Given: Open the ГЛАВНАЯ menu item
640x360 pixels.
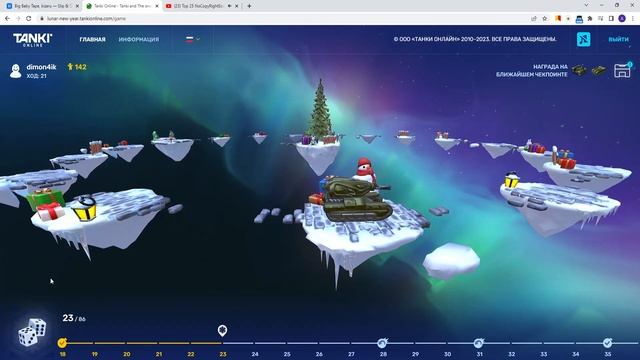Looking at the screenshot, I should (93, 40).
